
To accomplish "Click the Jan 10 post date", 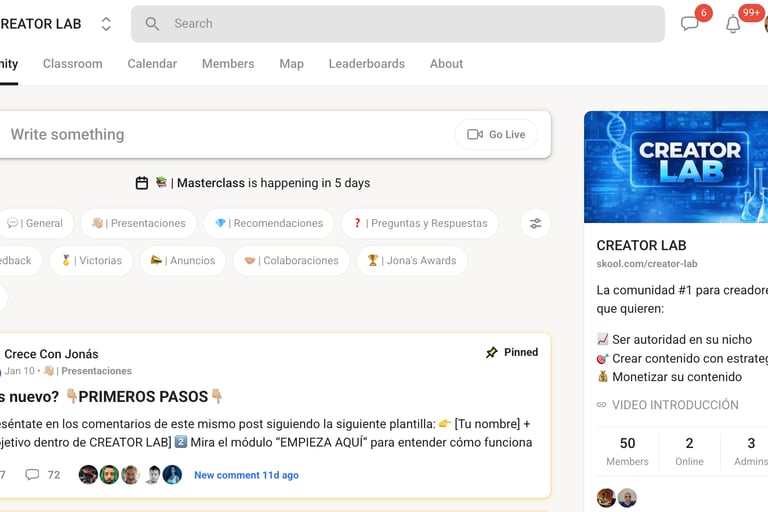I will click(19, 371).
